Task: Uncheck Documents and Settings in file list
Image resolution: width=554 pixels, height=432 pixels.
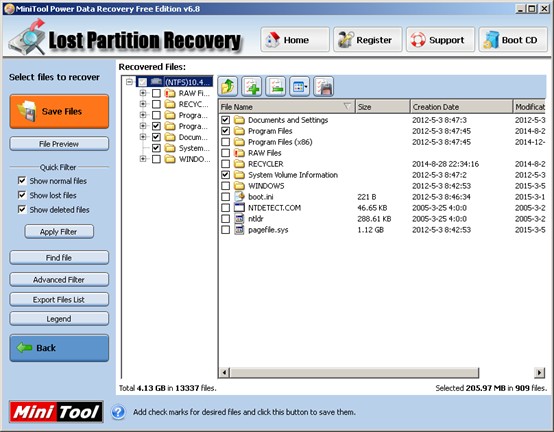Action: pyautogui.click(x=225, y=120)
